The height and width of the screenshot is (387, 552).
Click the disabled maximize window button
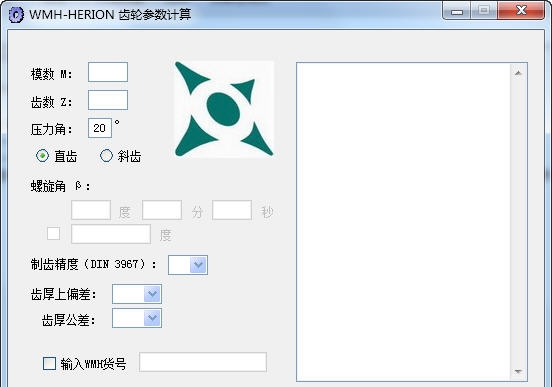click(x=484, y=11)
